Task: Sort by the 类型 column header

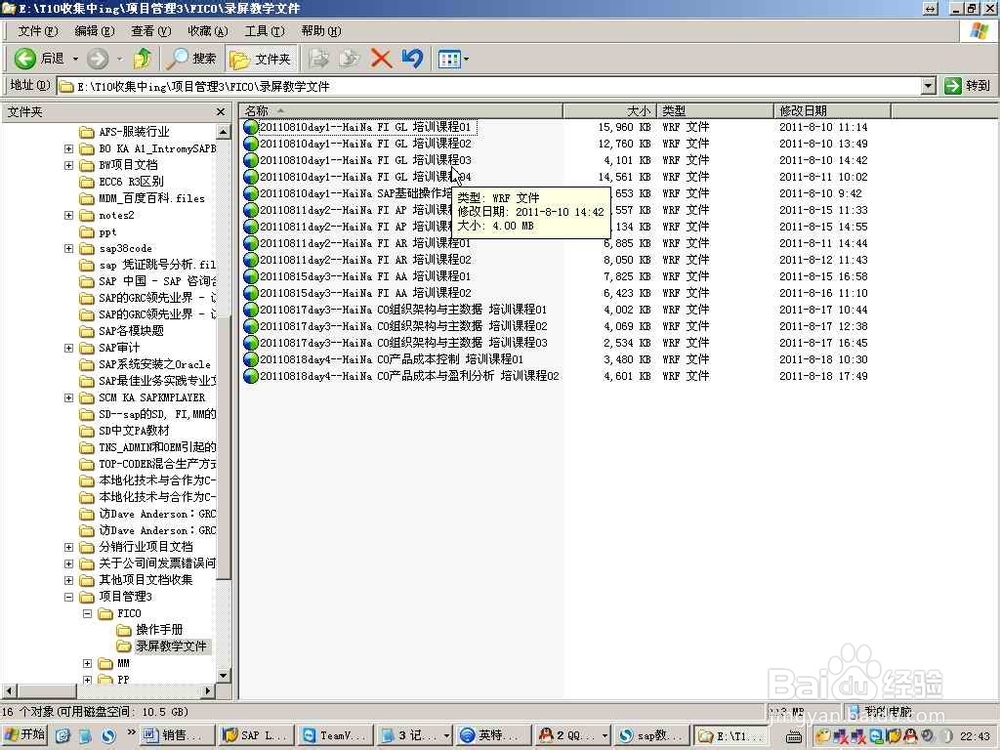Action: coord(714,111)
